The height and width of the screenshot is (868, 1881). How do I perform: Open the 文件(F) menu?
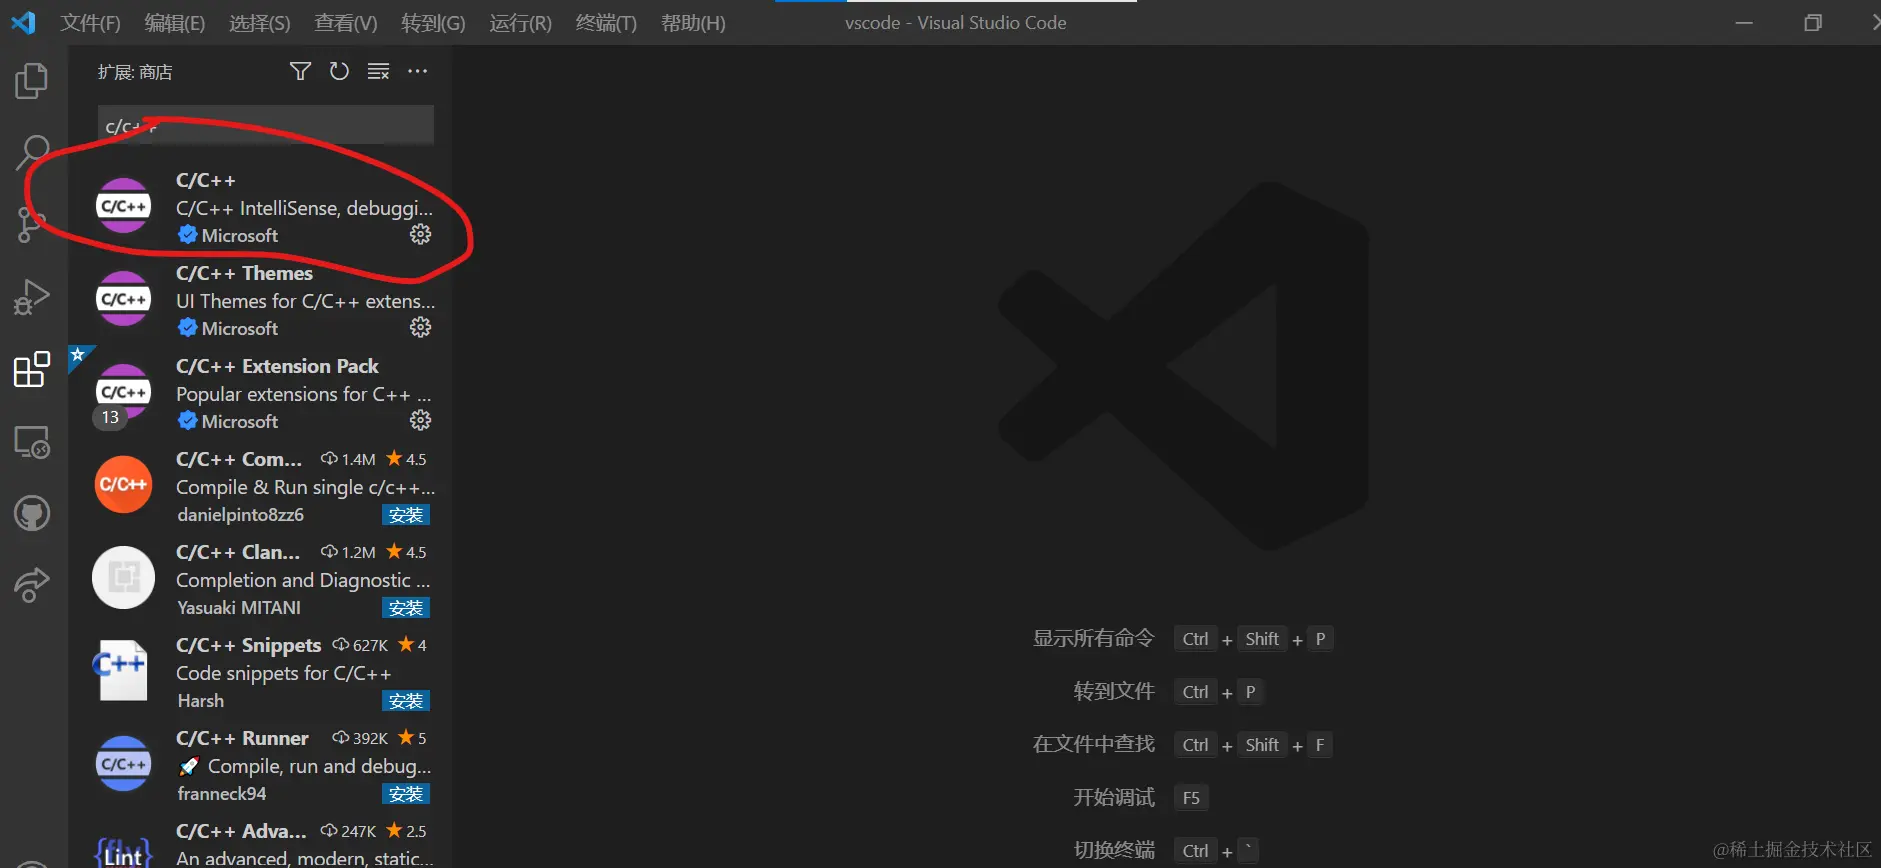90,23
